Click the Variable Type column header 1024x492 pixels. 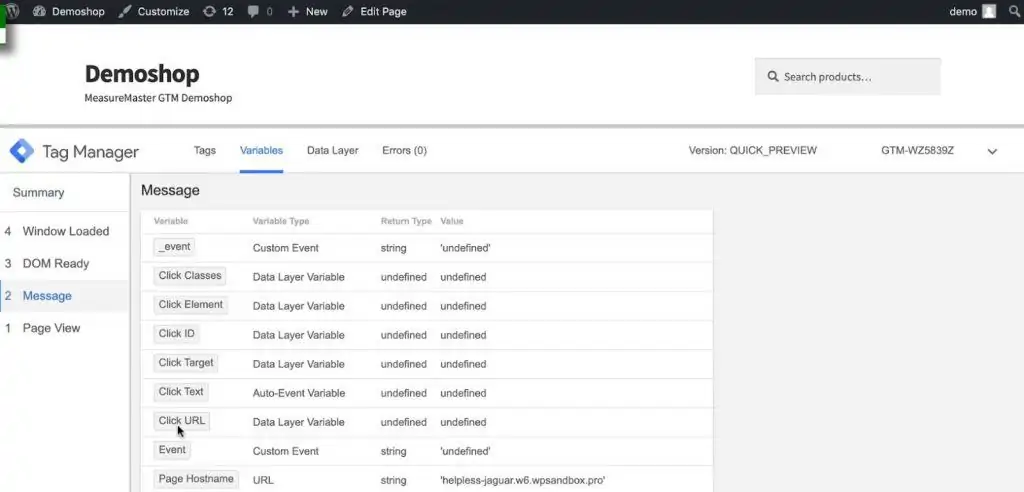pyautogui.click(x=281, y=221)
